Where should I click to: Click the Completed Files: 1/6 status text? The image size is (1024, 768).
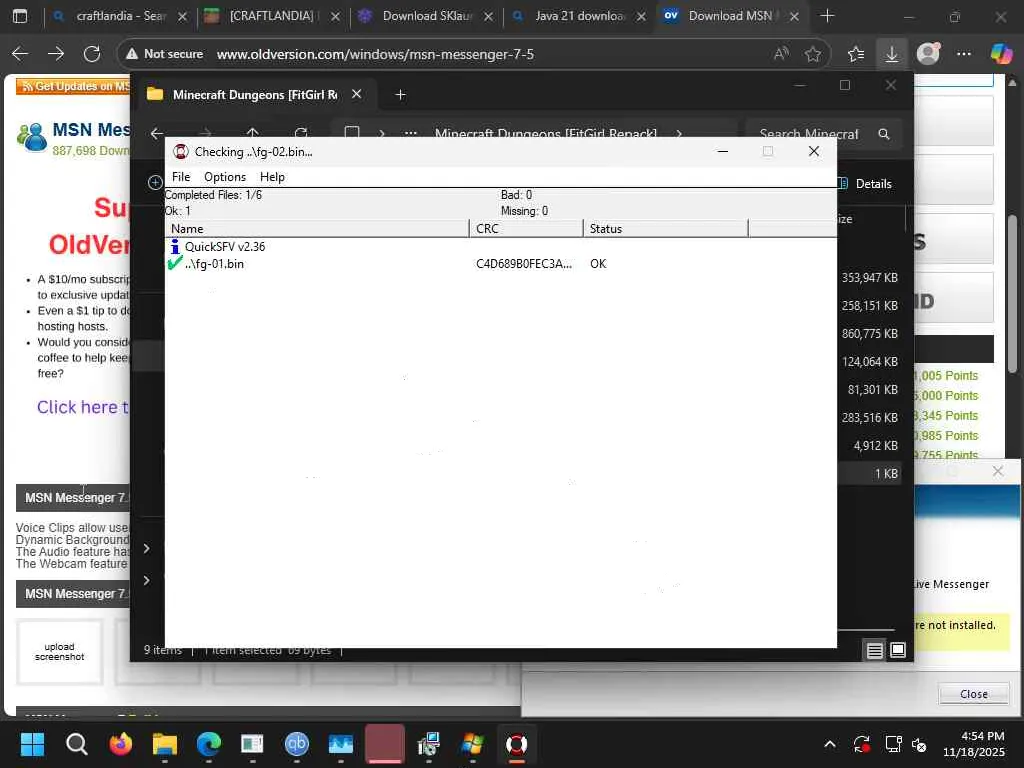[214, 195]
